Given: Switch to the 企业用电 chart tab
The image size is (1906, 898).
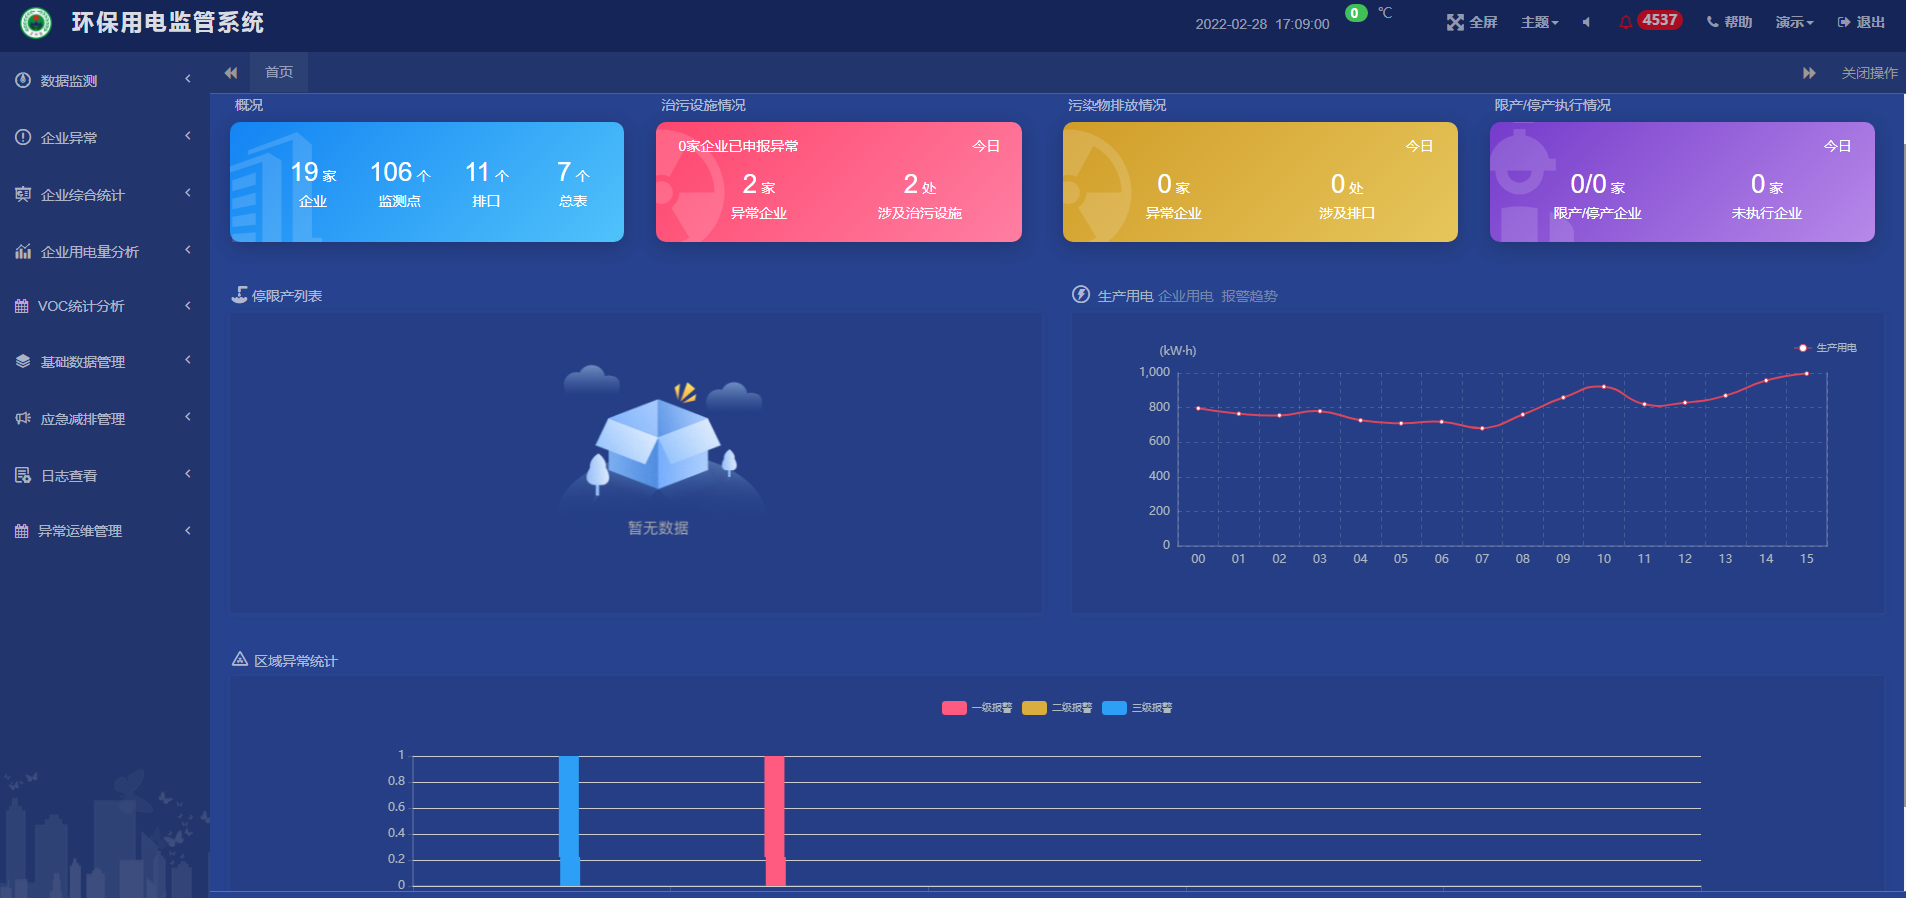Looking at the screenshot, I should coord(1185,296).
